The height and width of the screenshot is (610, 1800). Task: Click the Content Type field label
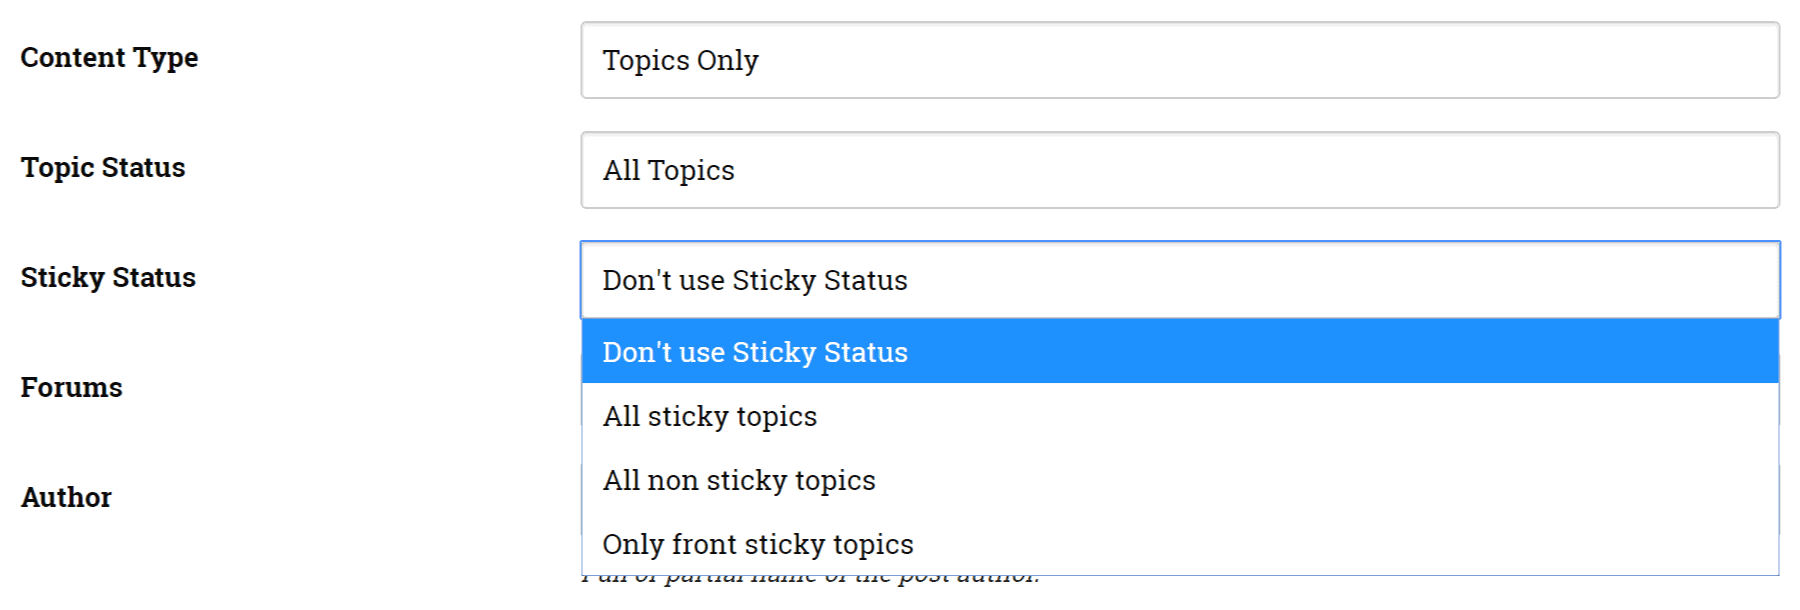click(x=110, y=58)
